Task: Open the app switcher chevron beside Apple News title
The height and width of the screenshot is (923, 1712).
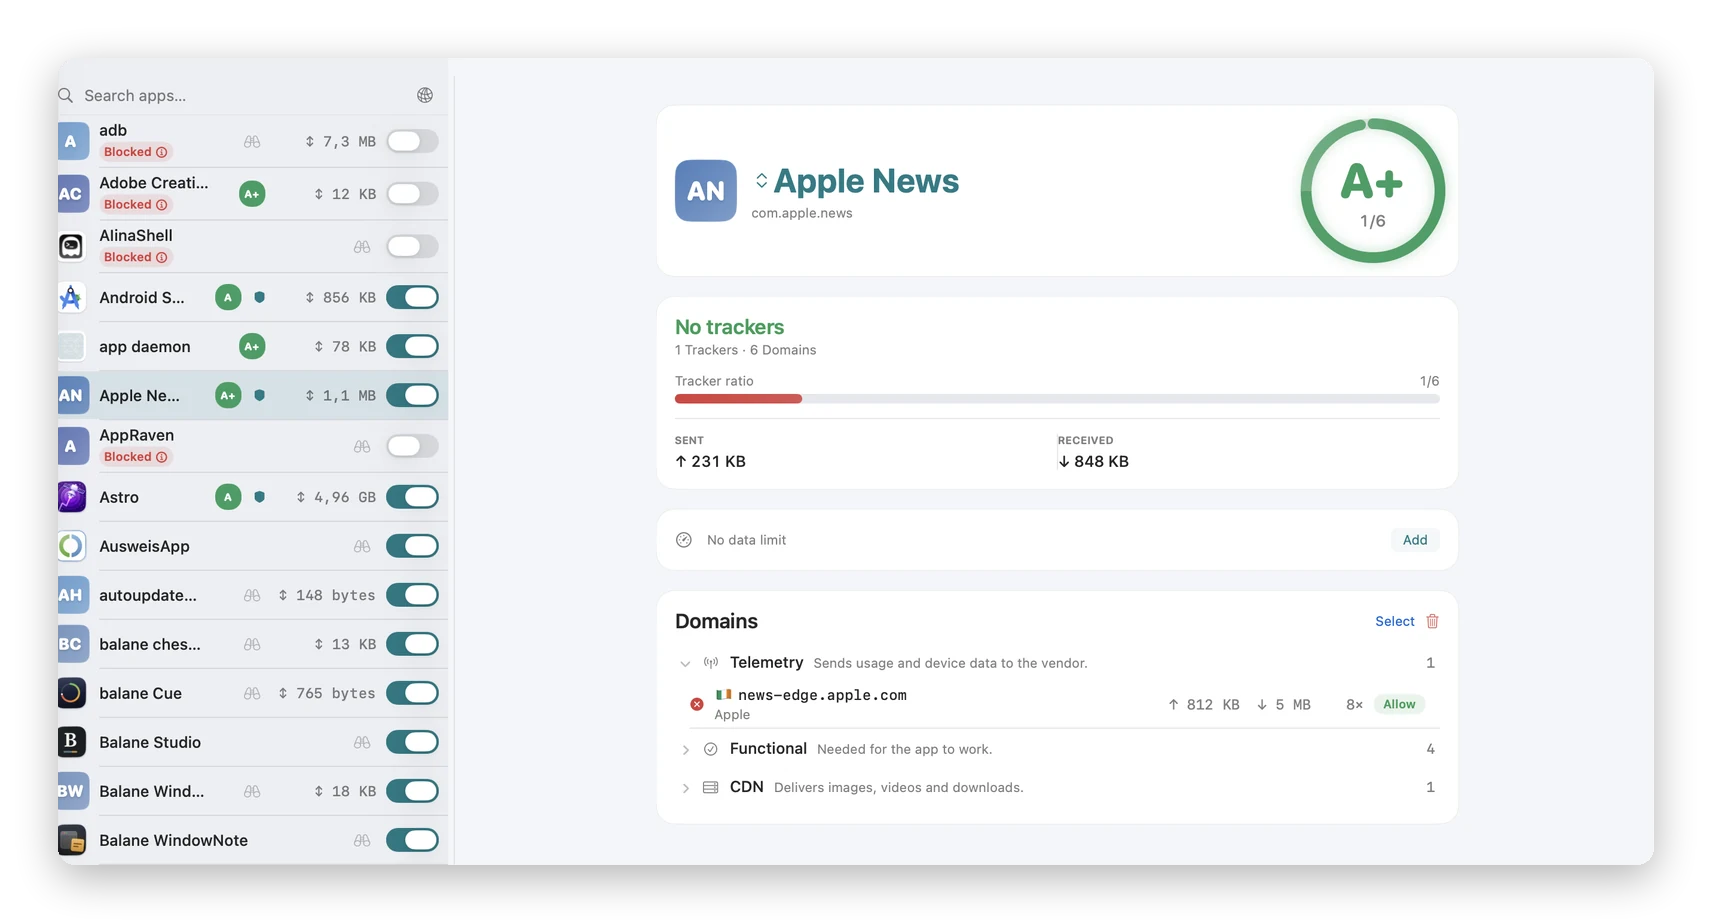Action: click(x=761, y=181)
